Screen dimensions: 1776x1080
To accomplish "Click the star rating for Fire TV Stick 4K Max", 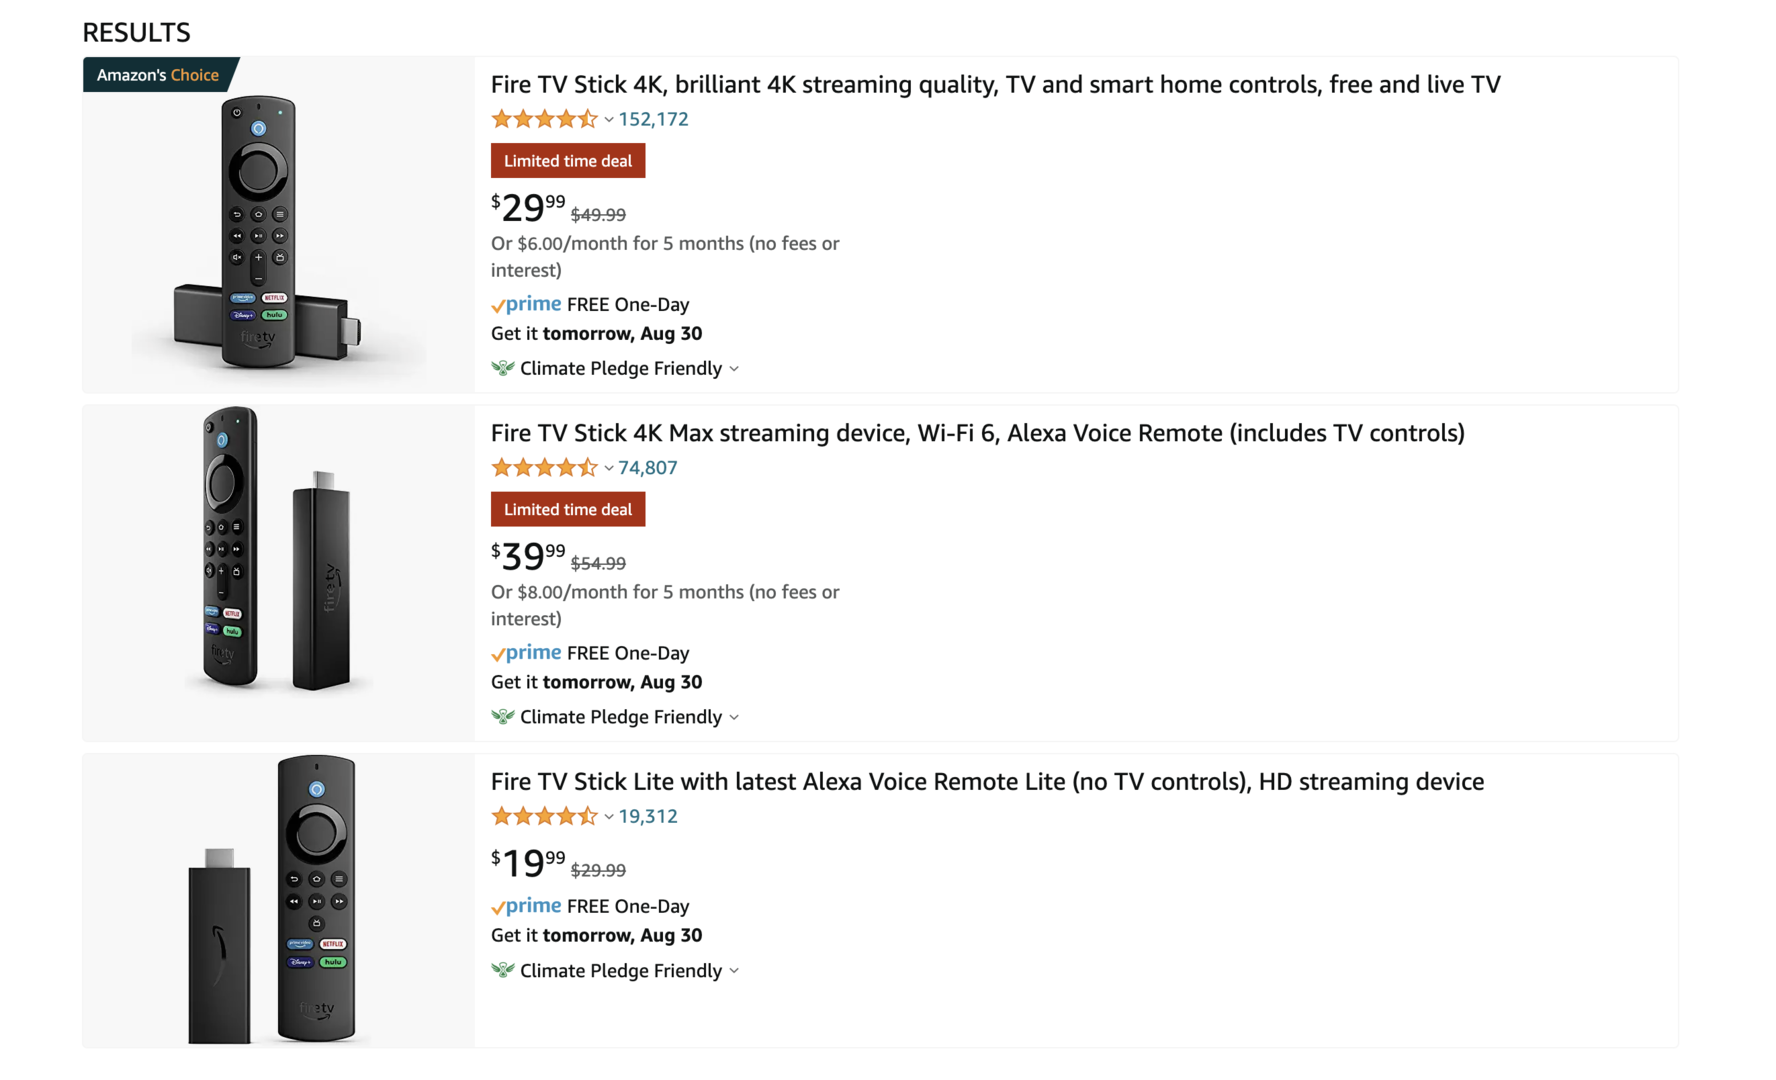I will pos(544,468).
